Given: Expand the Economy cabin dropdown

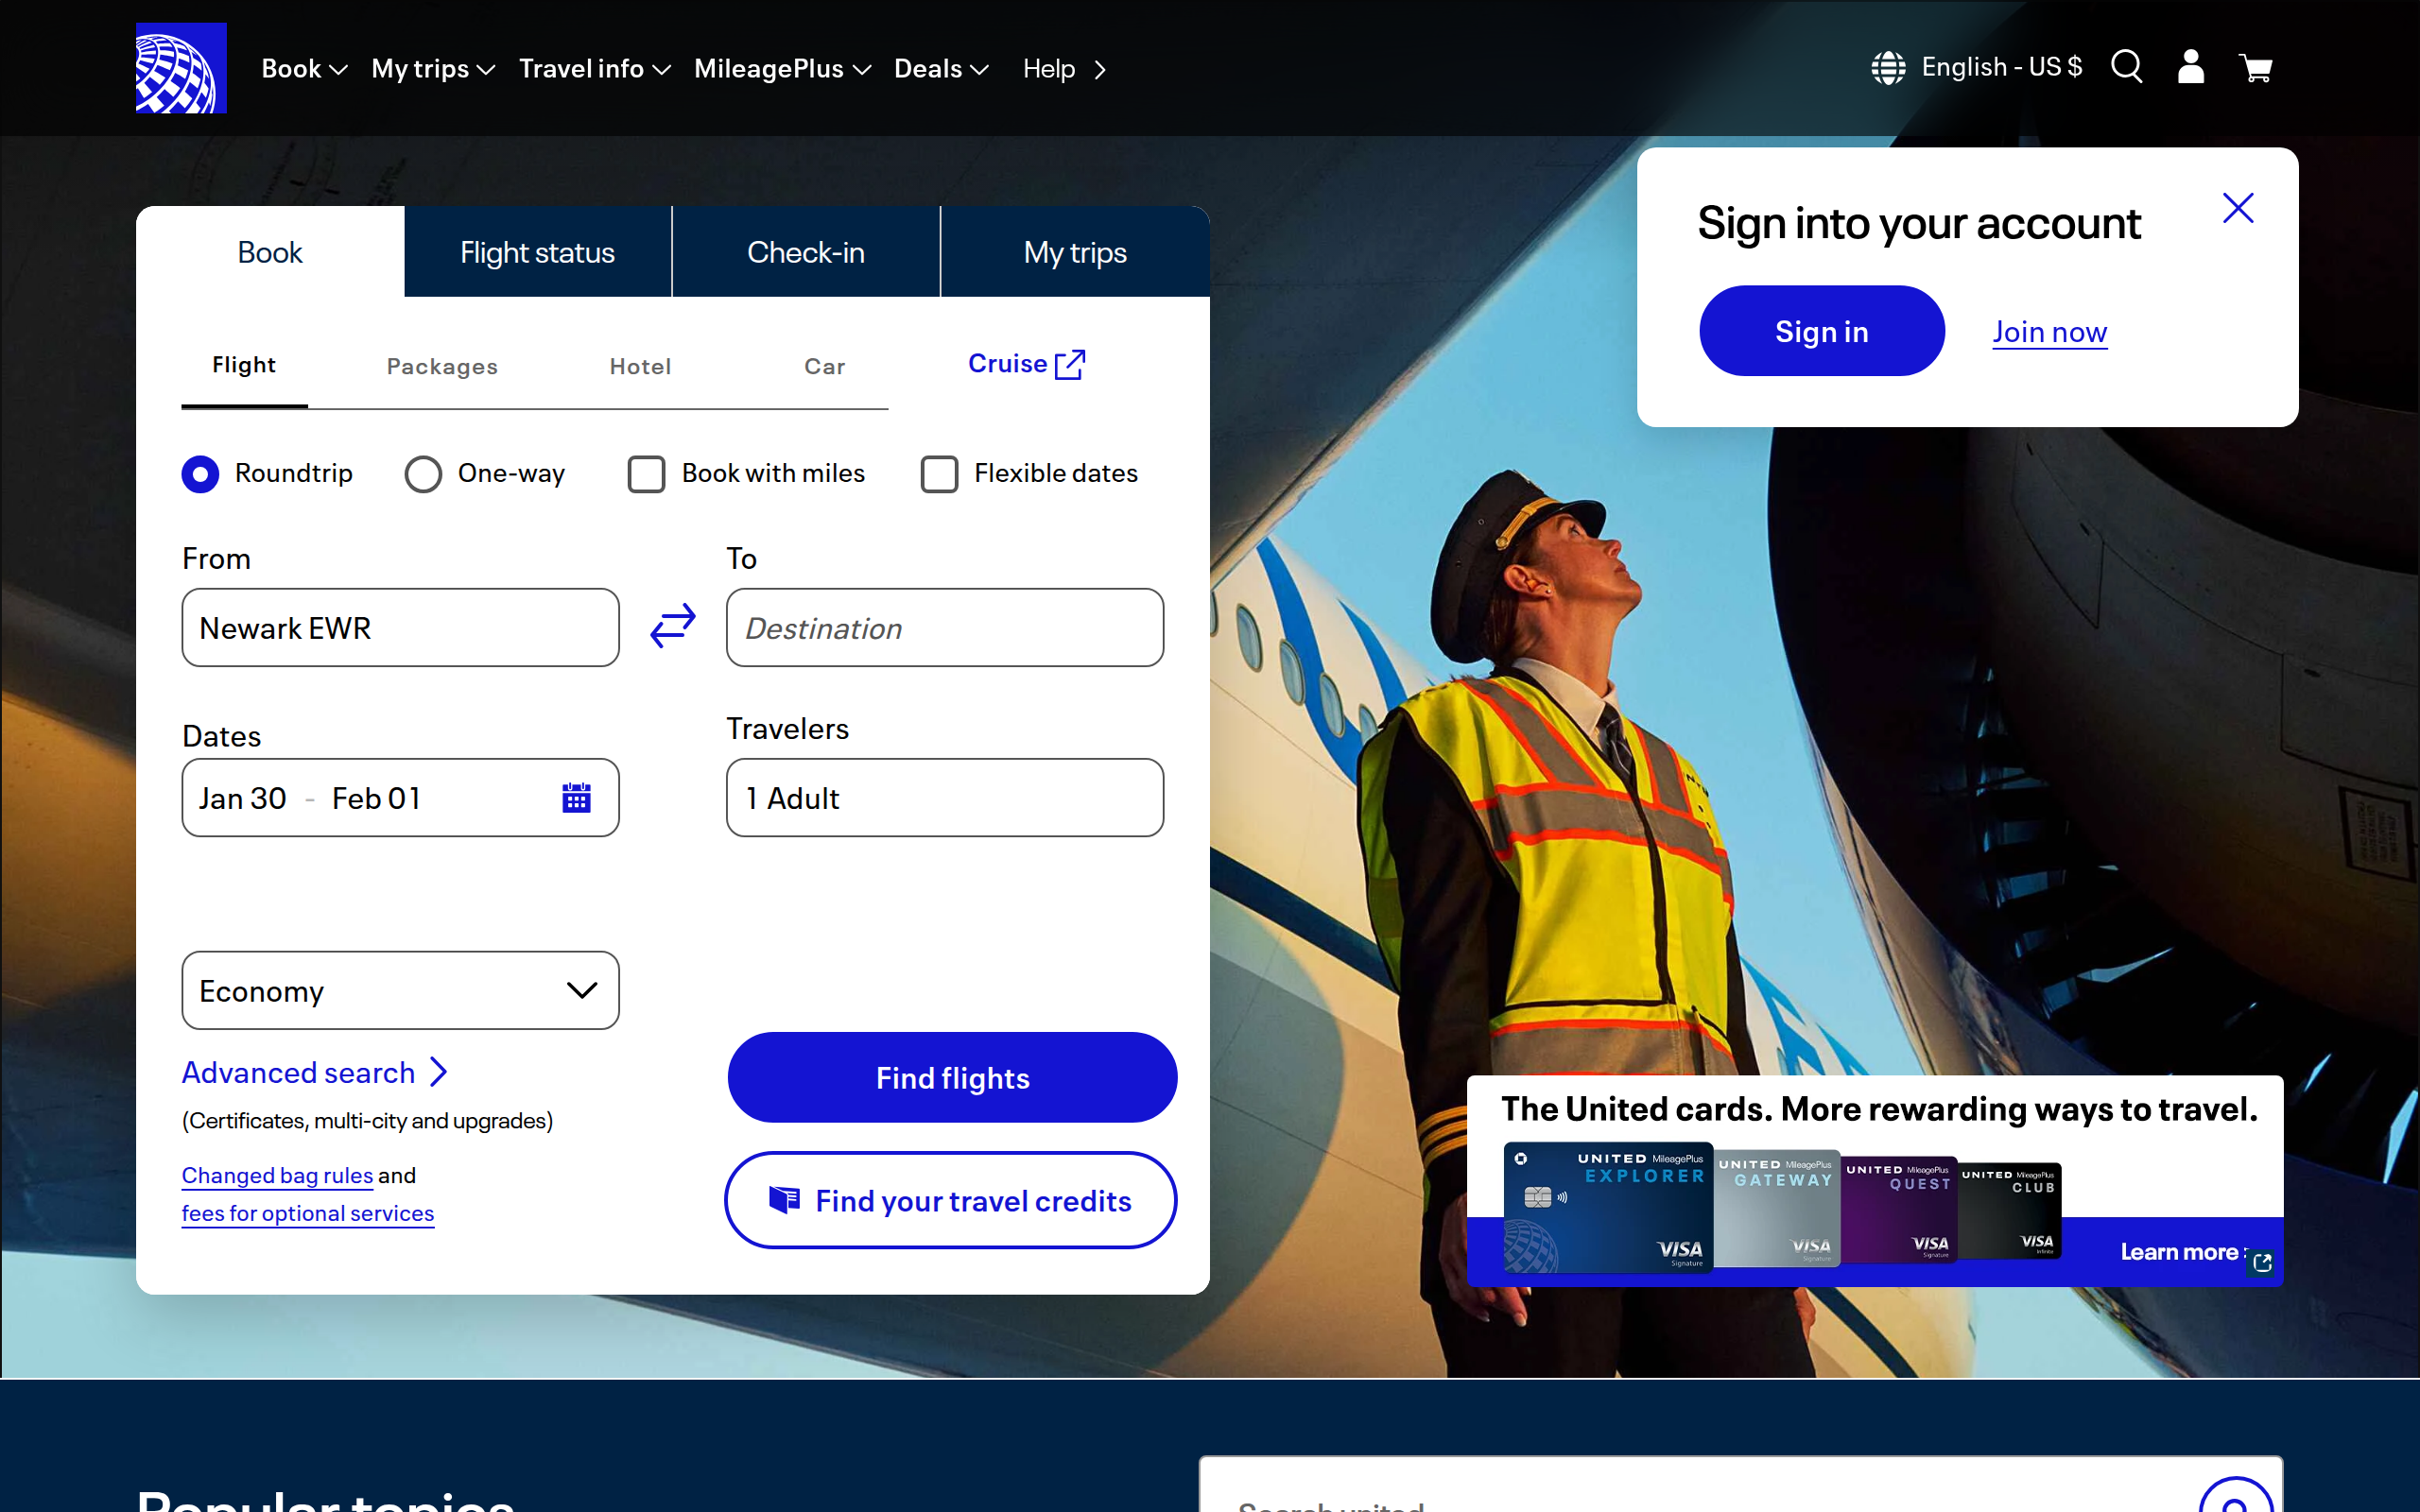Looking at the screenshot, I should pos(400,990).
